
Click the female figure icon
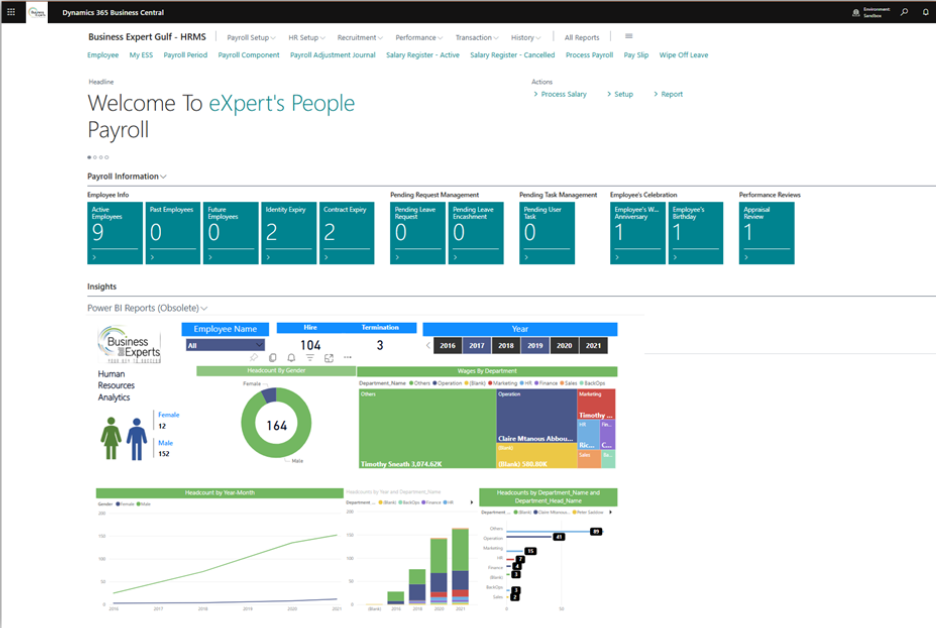(111, 438)
